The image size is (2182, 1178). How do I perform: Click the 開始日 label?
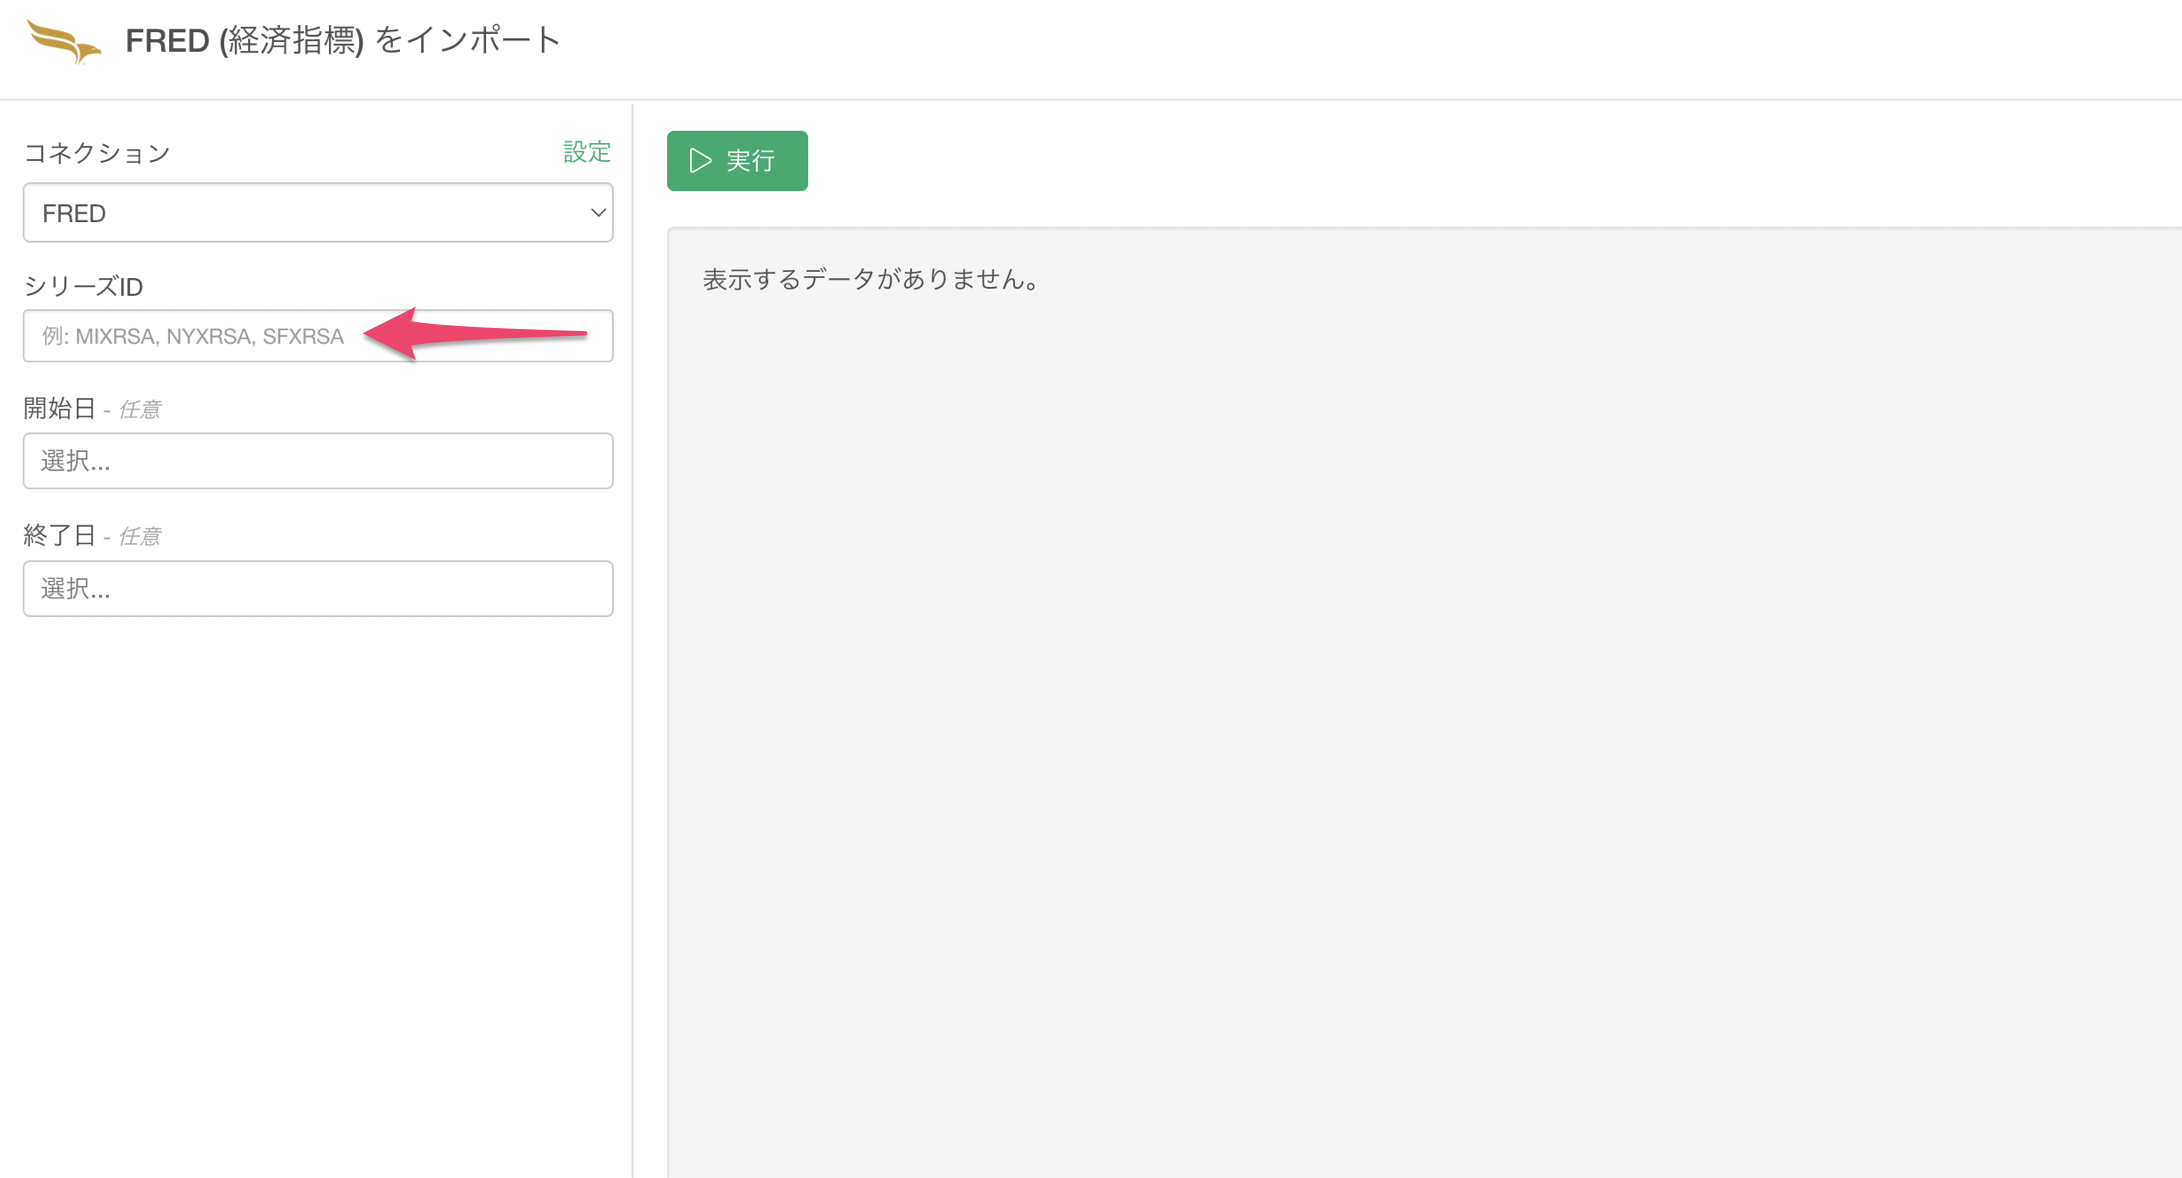tap(59, 408)
